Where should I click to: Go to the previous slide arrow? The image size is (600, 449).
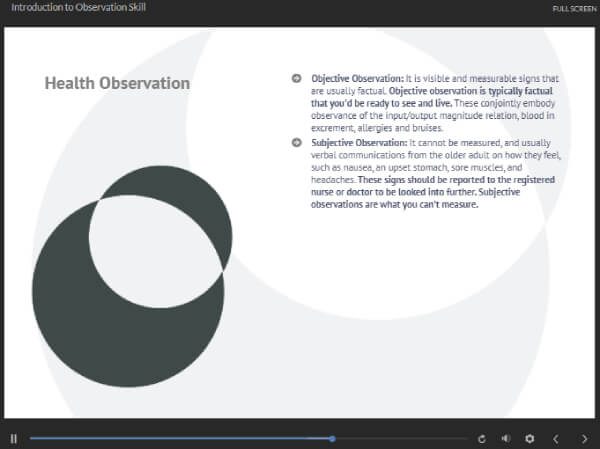pyautogui.click(x=556, y=438)
